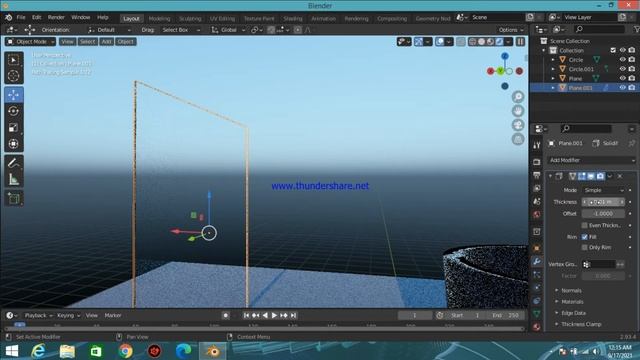Activate the Transform tool

pyautogui.click(x=13, y=144)
